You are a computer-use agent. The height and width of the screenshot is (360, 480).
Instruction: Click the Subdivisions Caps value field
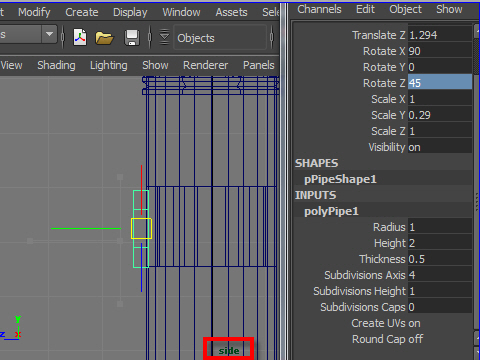pos(440,307)
